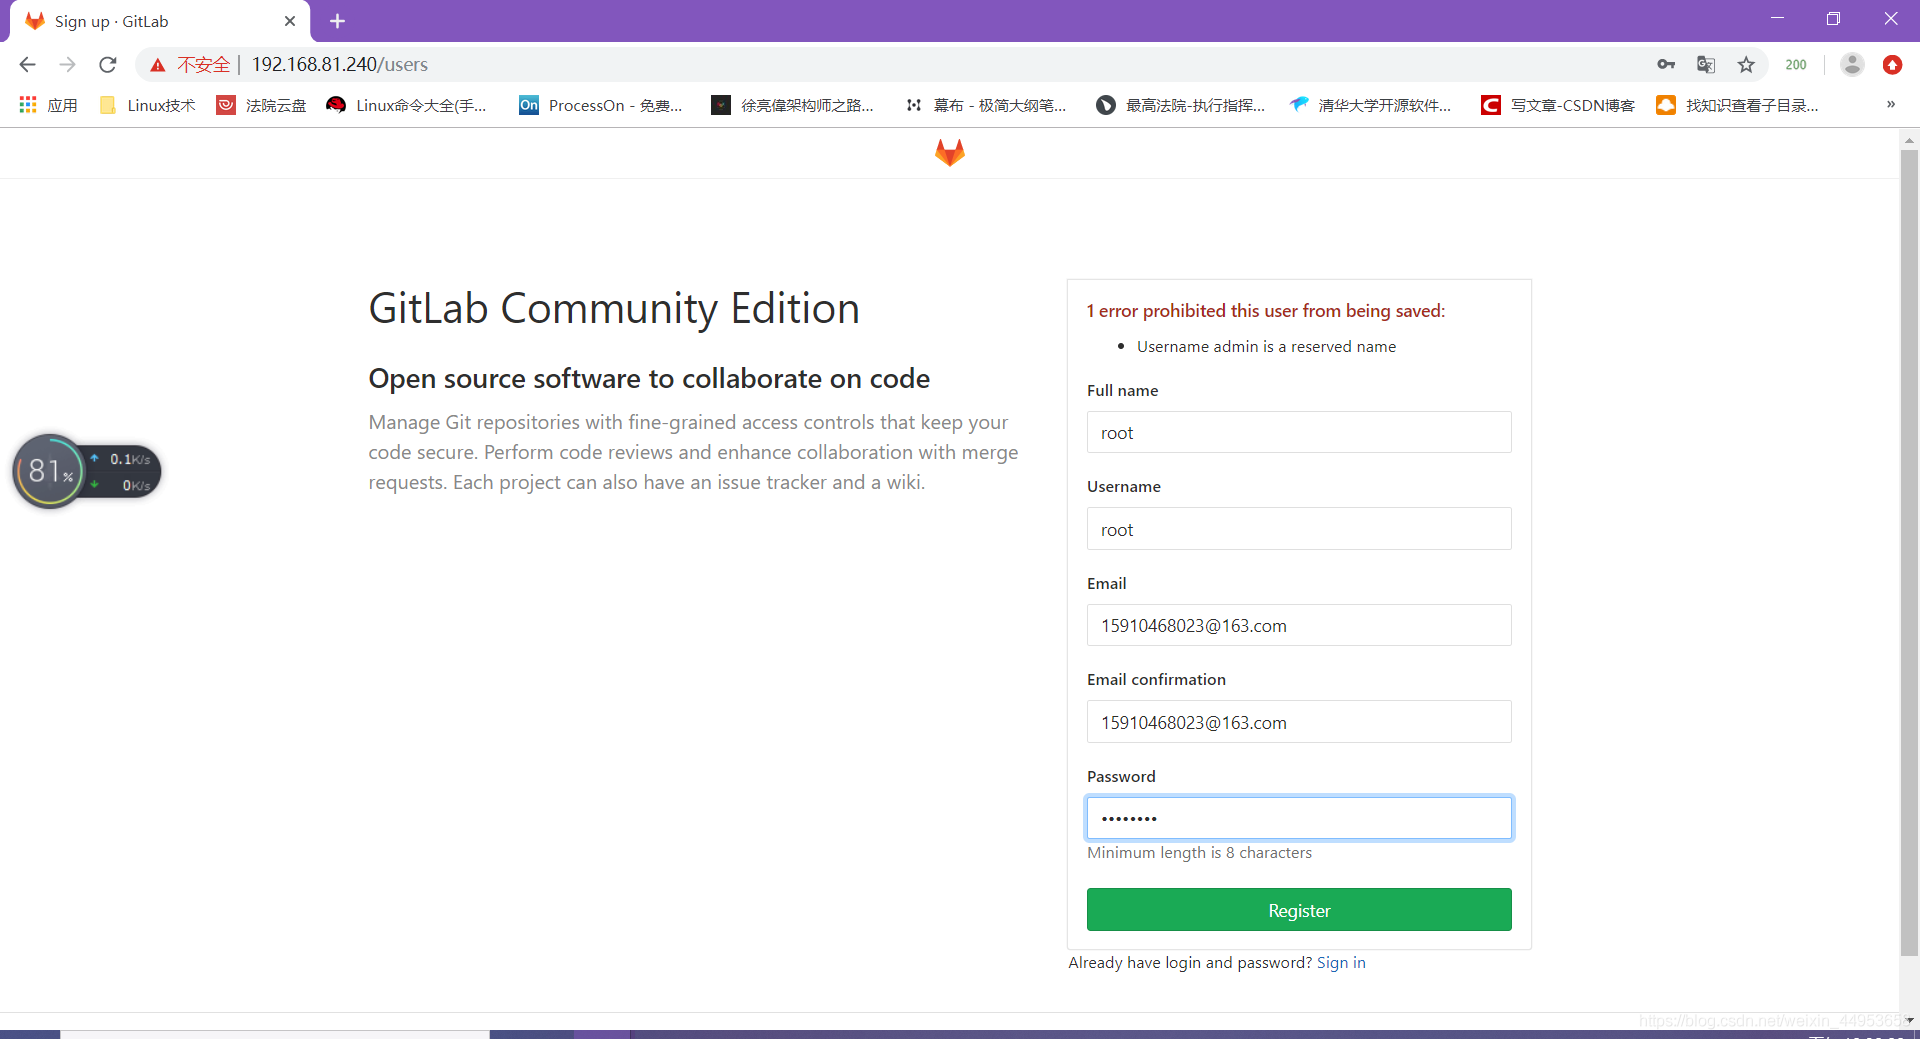The width and height of the screenshot is (1920, 1039).
Task: Restore down the Chrome window
Action: (x=1833, y=19)
